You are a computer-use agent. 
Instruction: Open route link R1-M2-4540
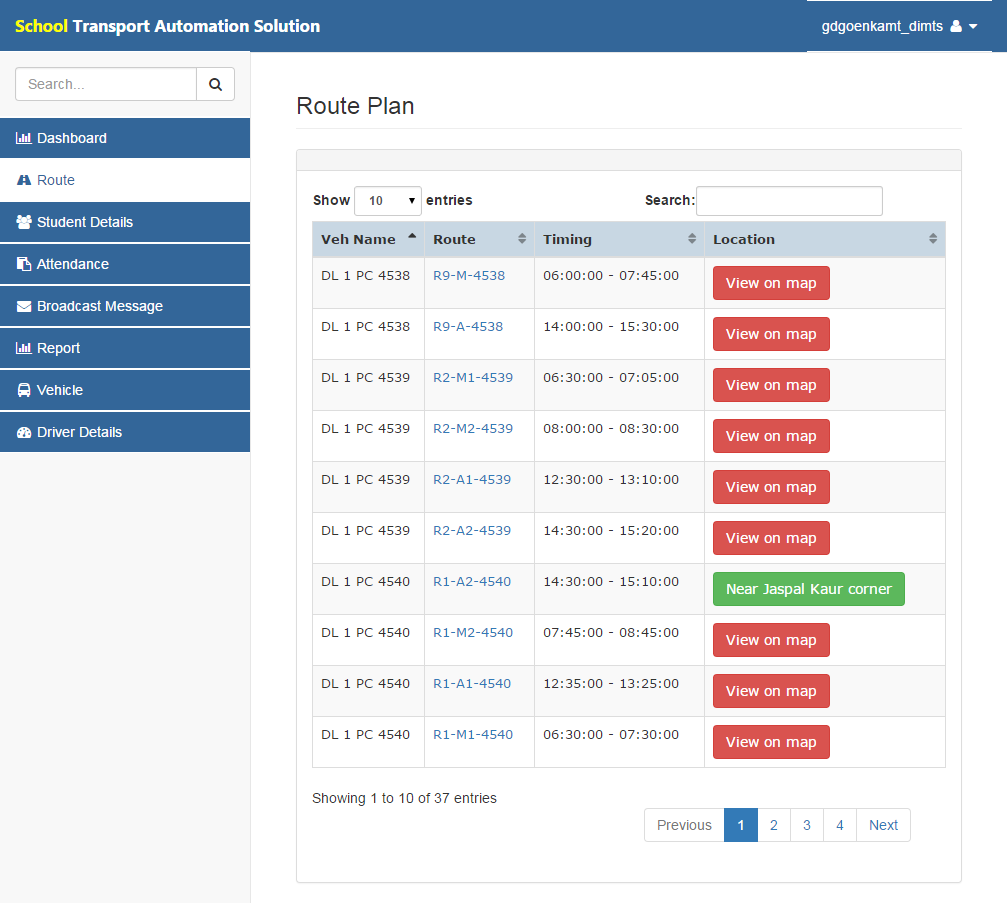click(473, 633)
